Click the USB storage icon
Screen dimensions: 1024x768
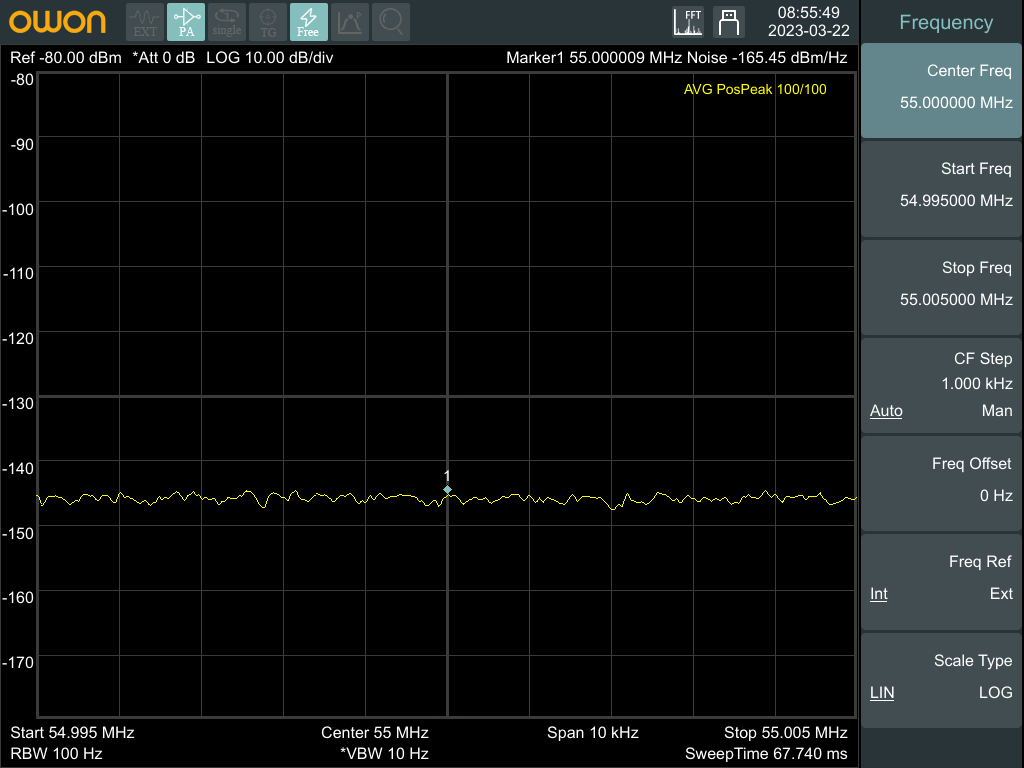(729, 21)
